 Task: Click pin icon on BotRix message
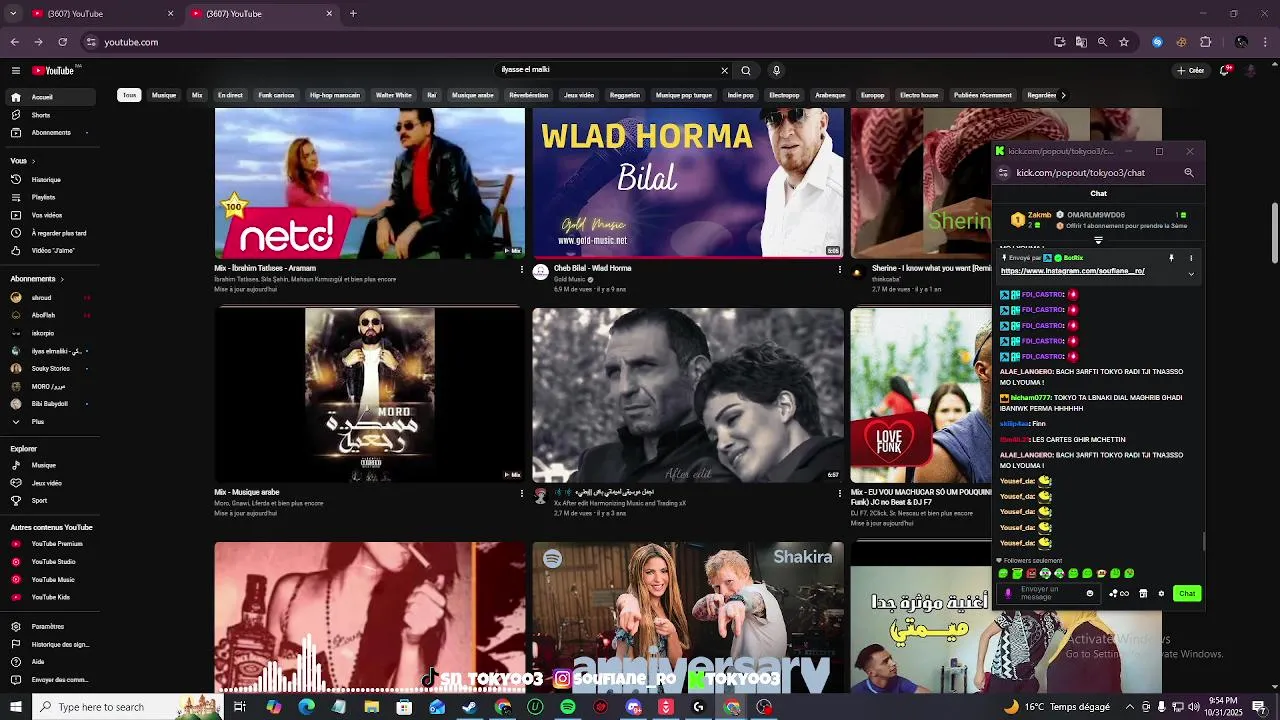1171,258
